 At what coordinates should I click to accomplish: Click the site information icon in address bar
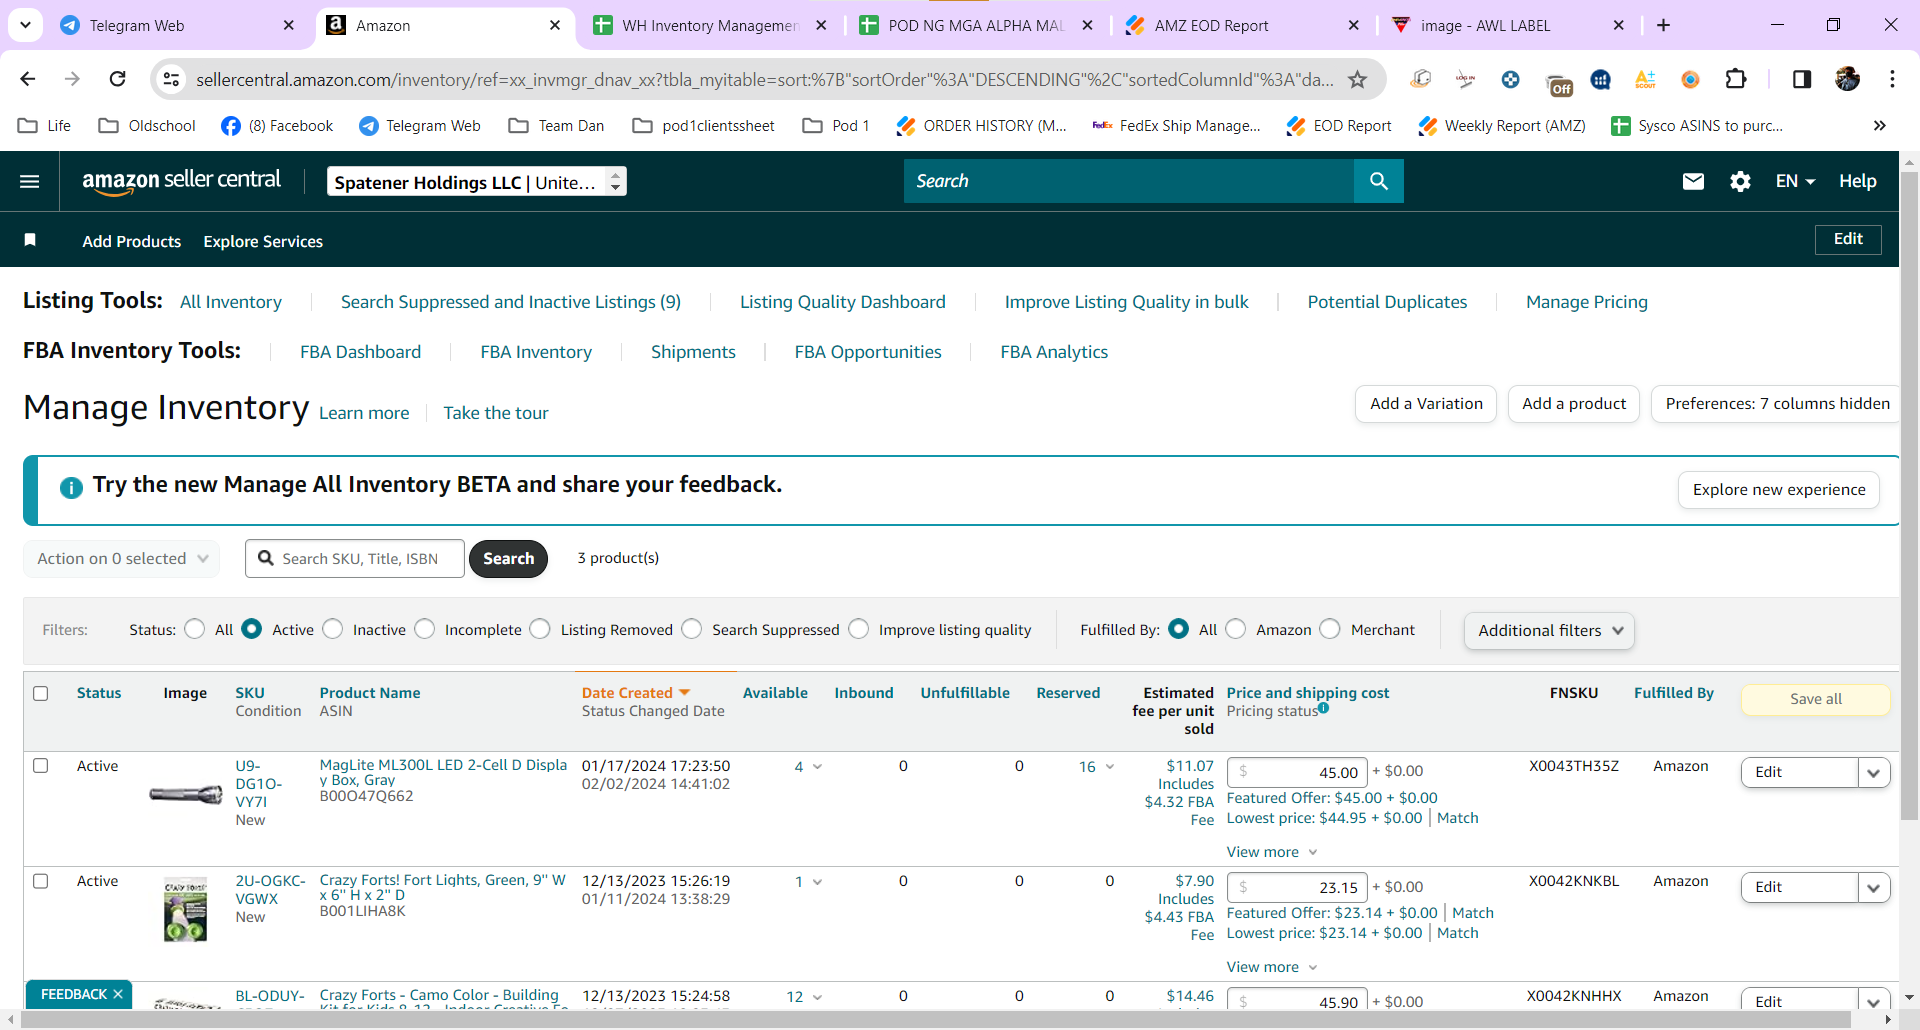pos(172,79)
